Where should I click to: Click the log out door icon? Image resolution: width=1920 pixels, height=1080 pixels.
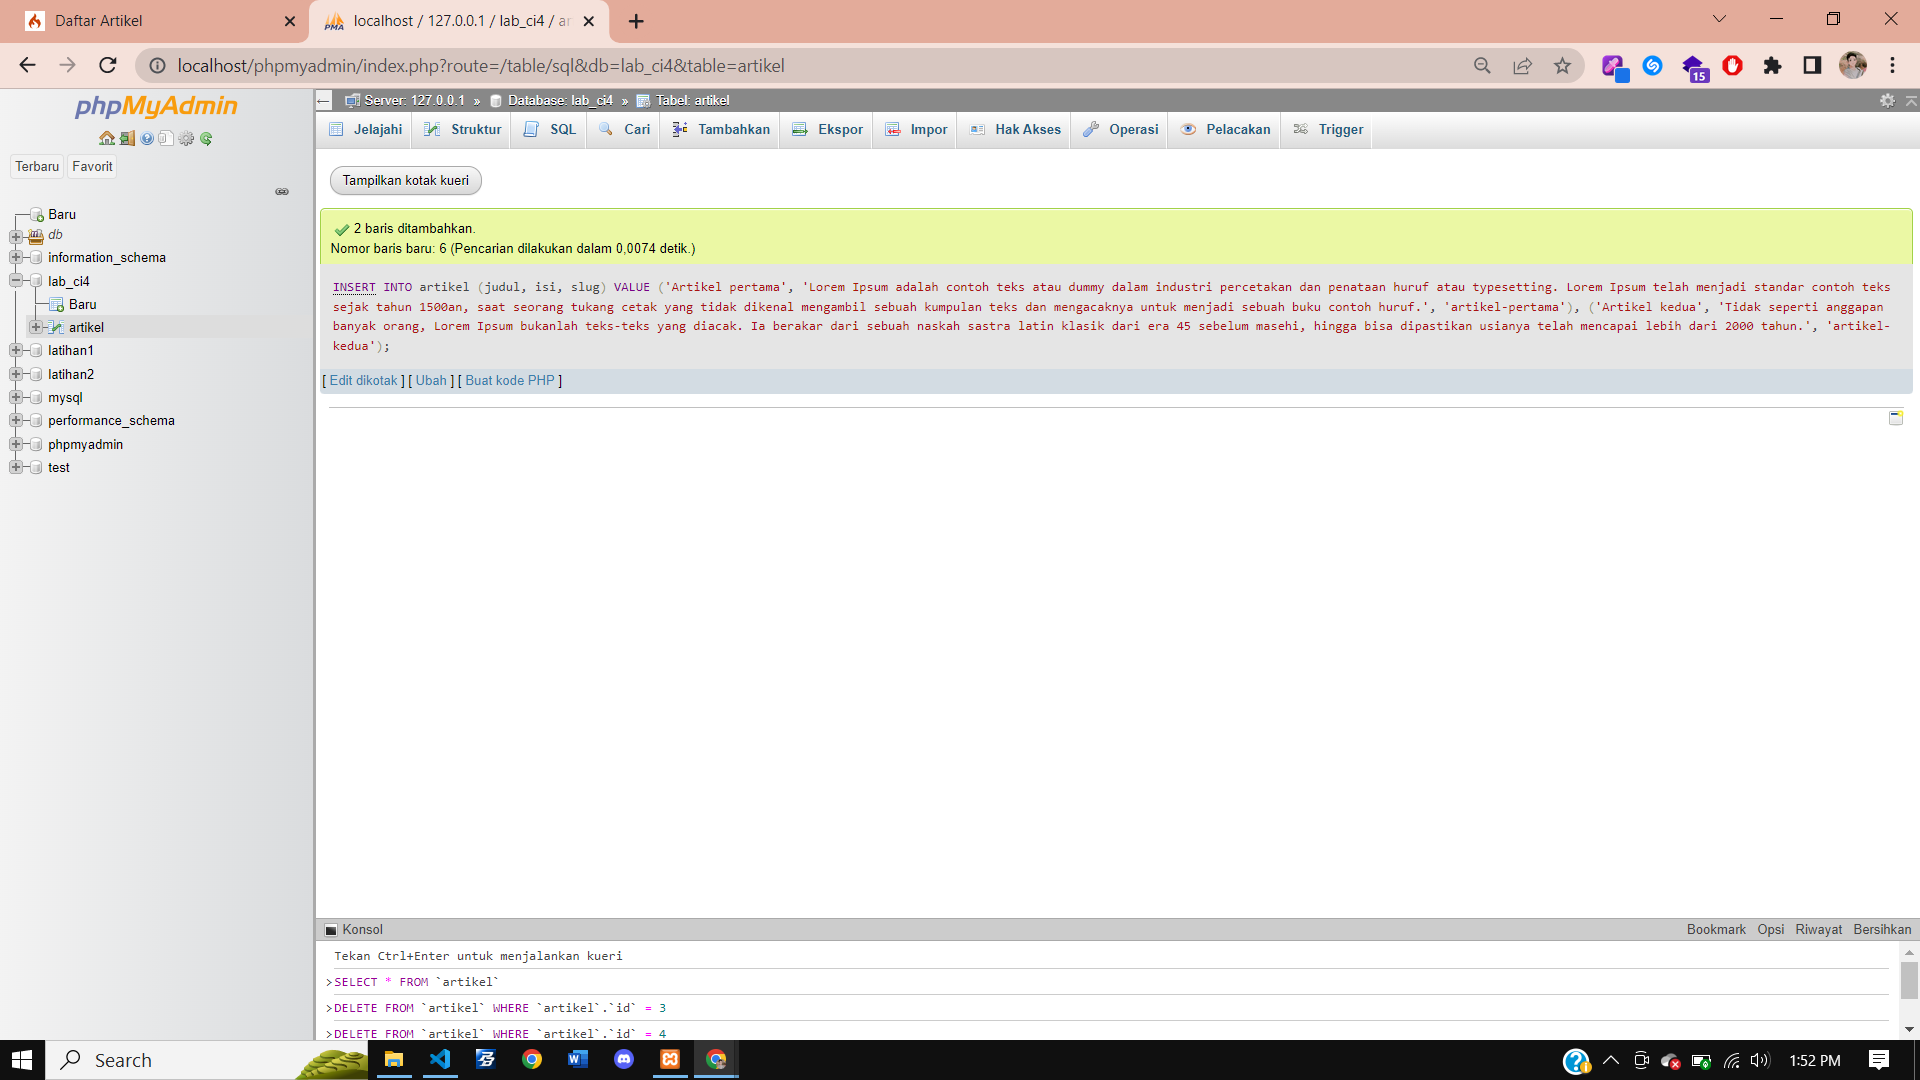pos(127,139)
